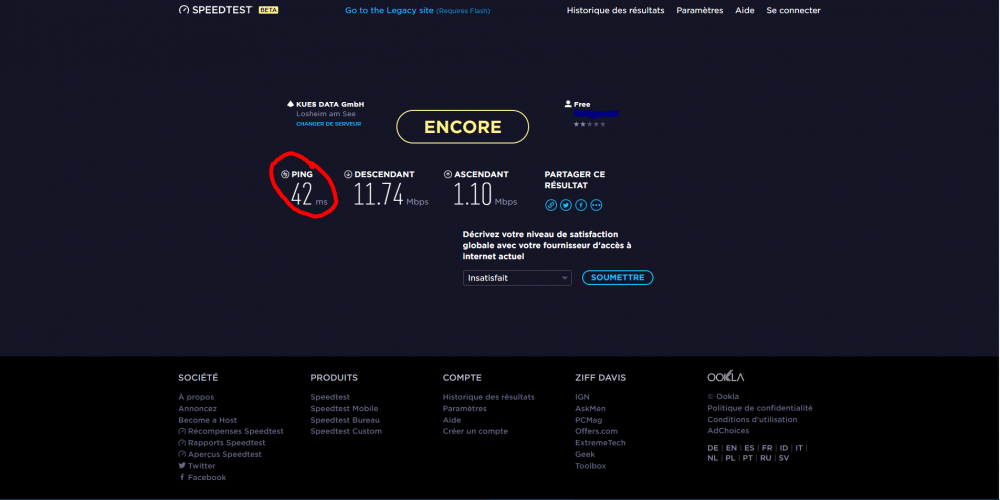Click the 1.10 Mbps upload value
Screen dimensions: 1000x500
pyautogui.click(x=485, y=195)
